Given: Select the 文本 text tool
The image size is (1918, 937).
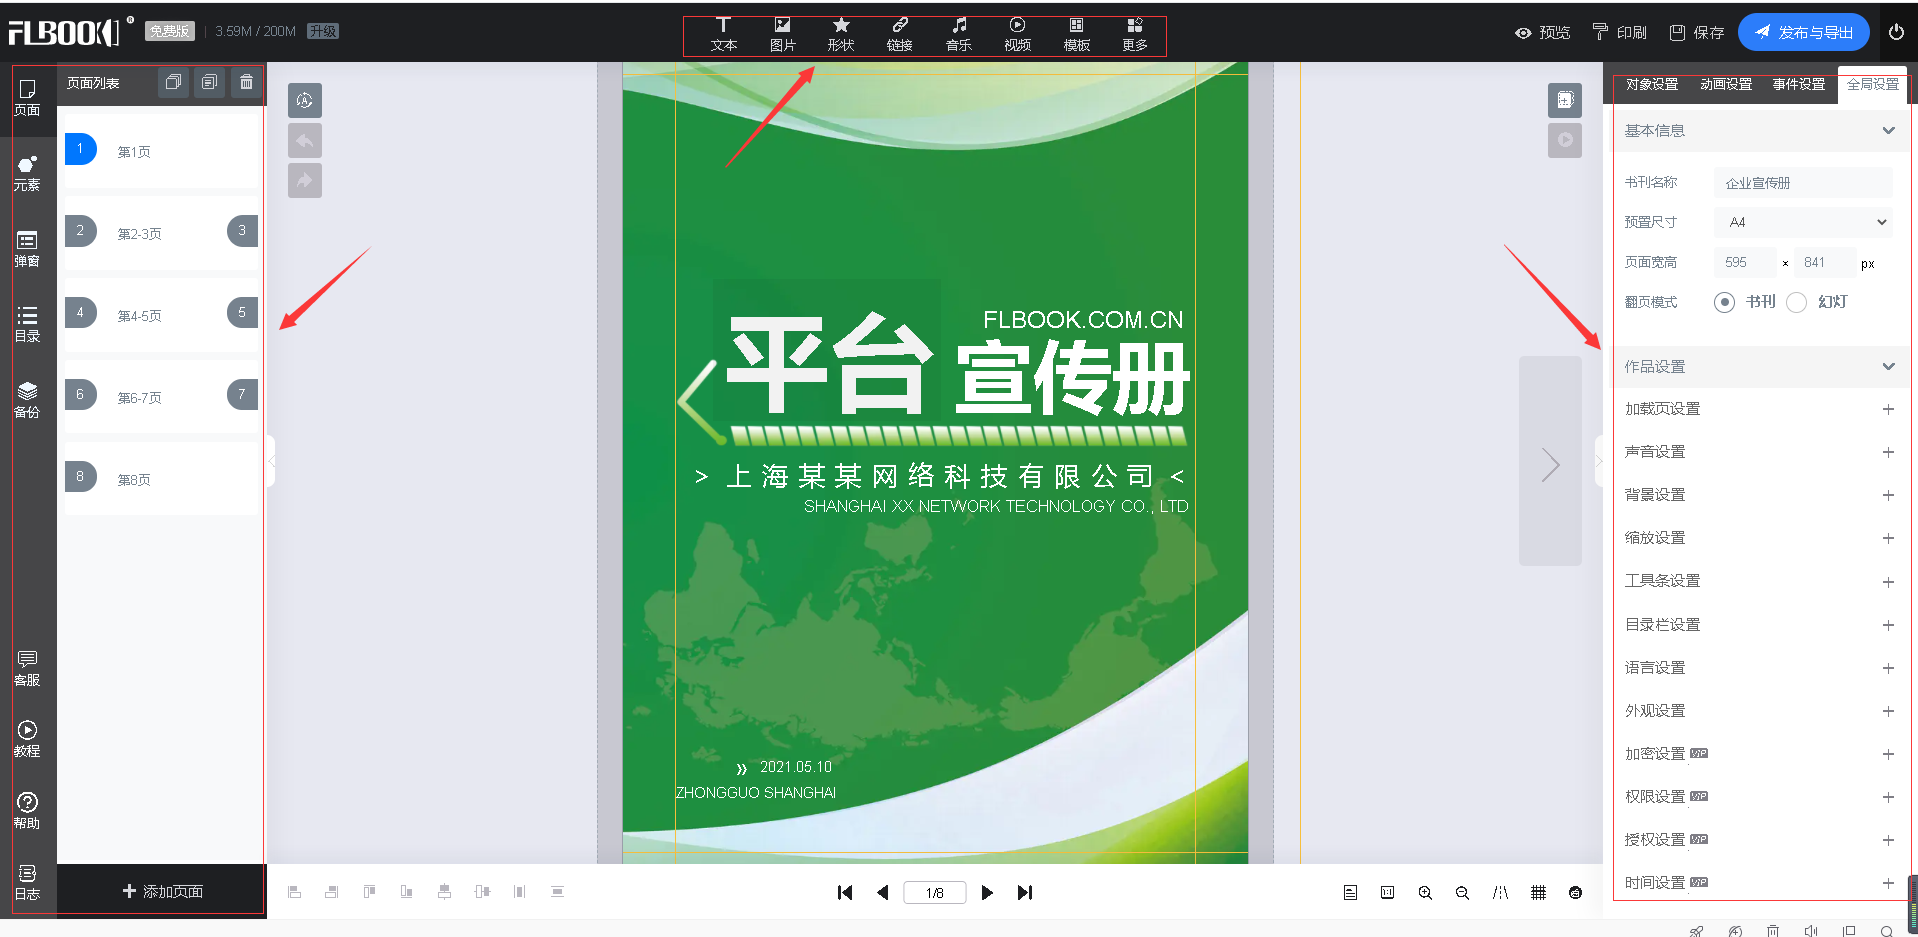Looking at the screenshot, I should [x=723, y=34].
